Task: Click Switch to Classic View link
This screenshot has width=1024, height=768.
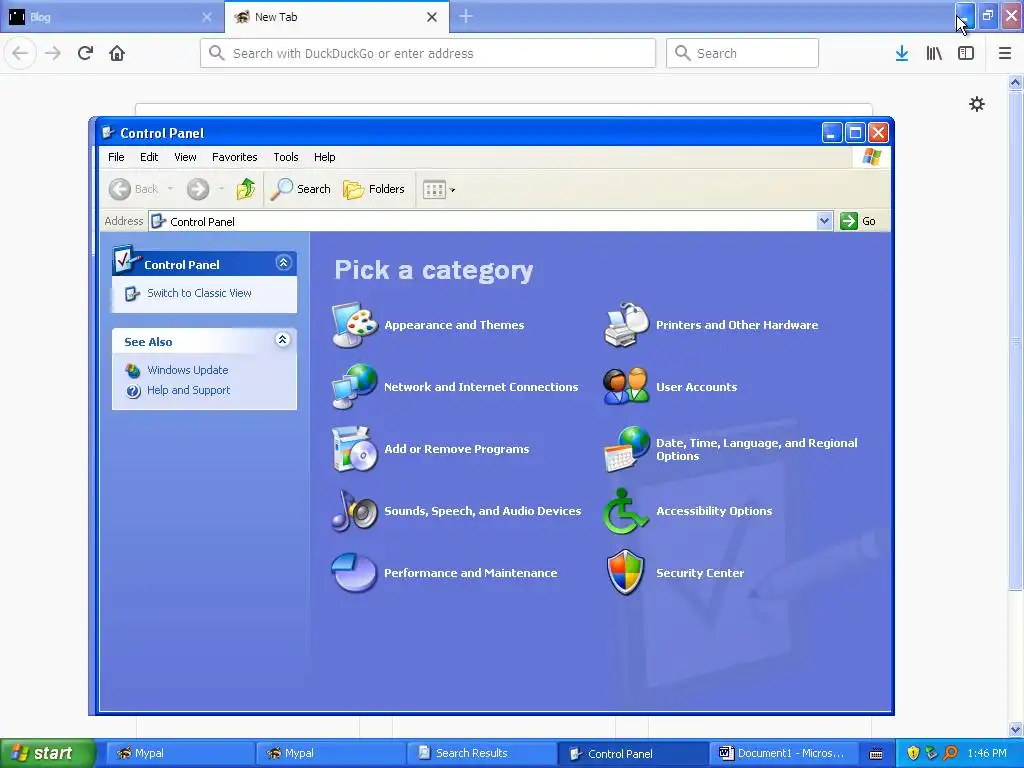Action: pyautogui.click(x=199, y=293)
